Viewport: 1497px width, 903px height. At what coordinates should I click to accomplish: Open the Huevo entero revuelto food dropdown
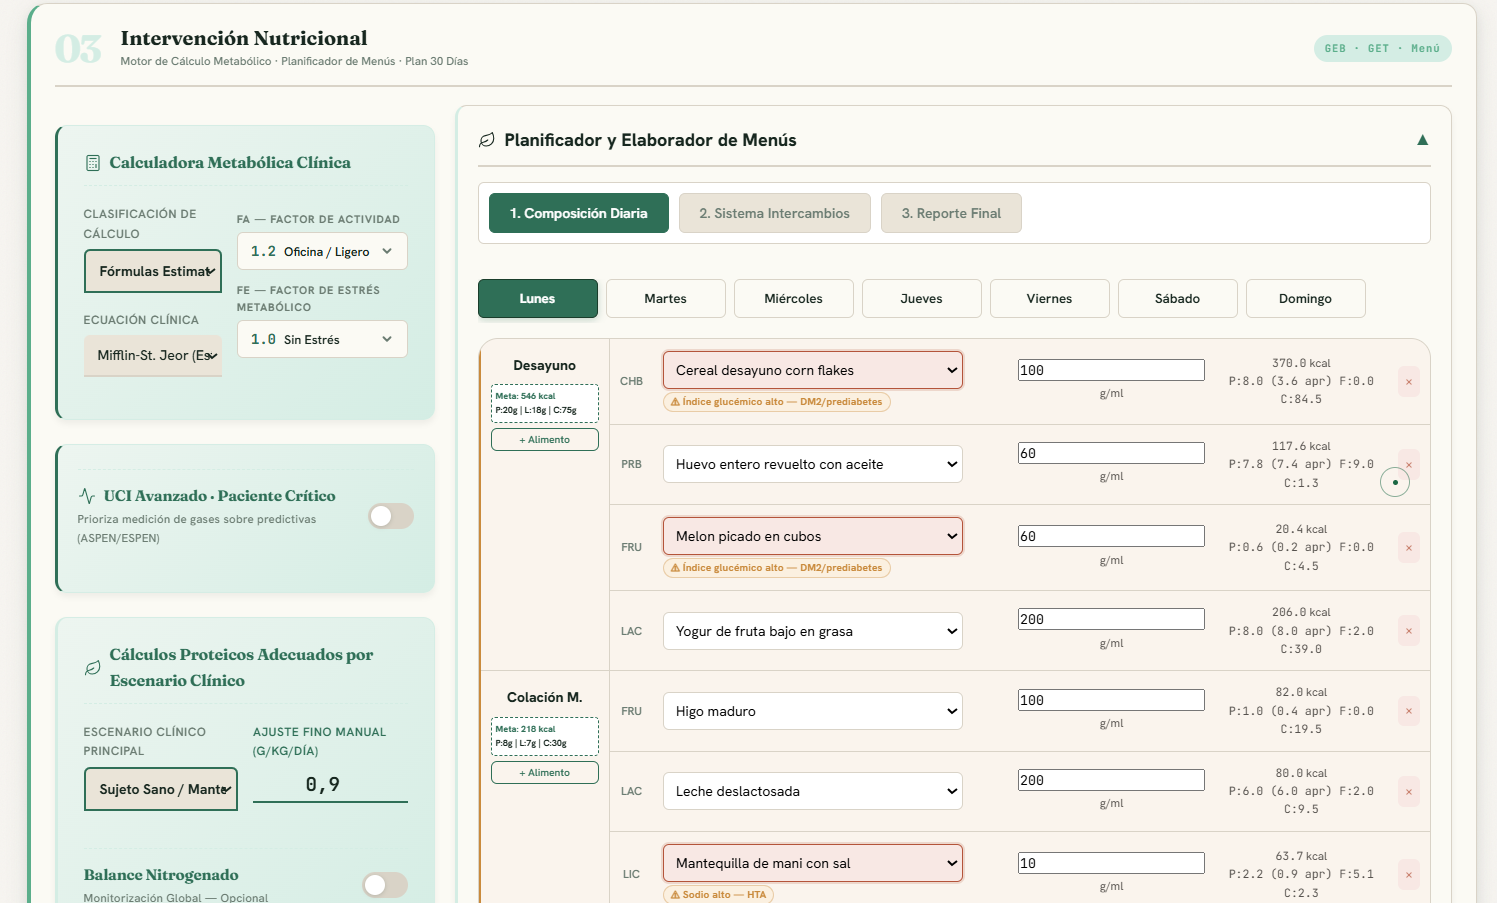pos(813,464)
